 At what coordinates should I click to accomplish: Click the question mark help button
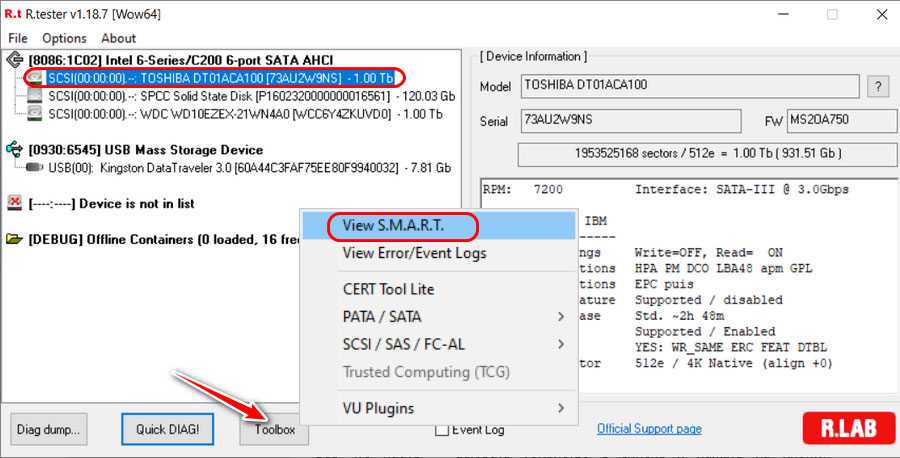(x=877, y=86)
